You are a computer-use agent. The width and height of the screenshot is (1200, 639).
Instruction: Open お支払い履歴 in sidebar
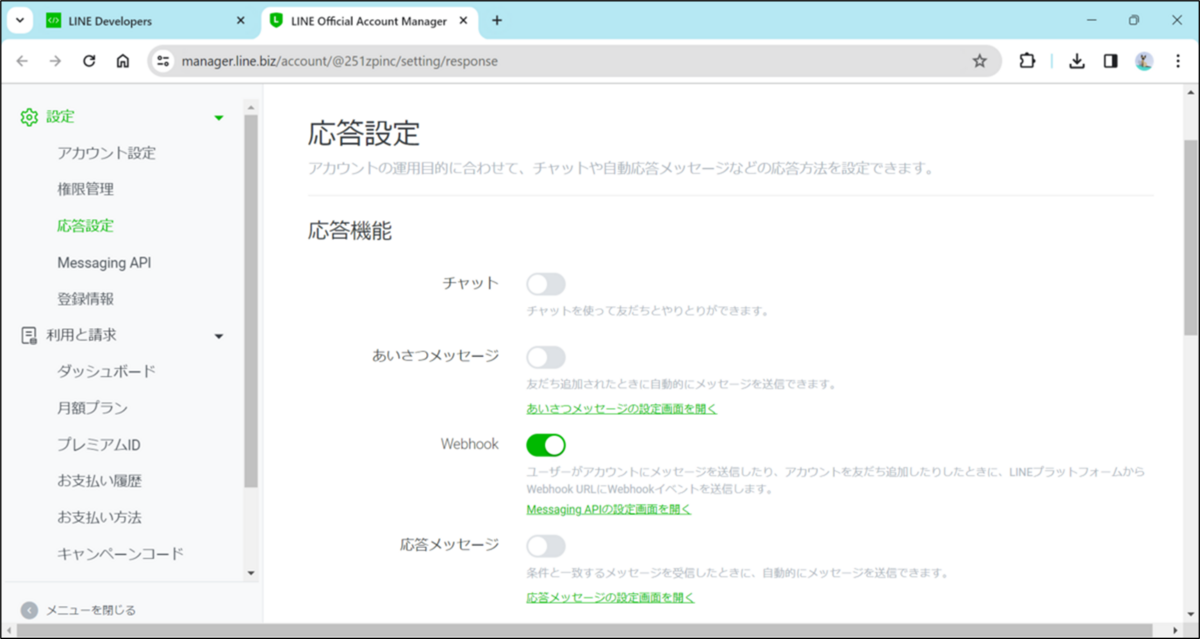(x=99, y=481)
